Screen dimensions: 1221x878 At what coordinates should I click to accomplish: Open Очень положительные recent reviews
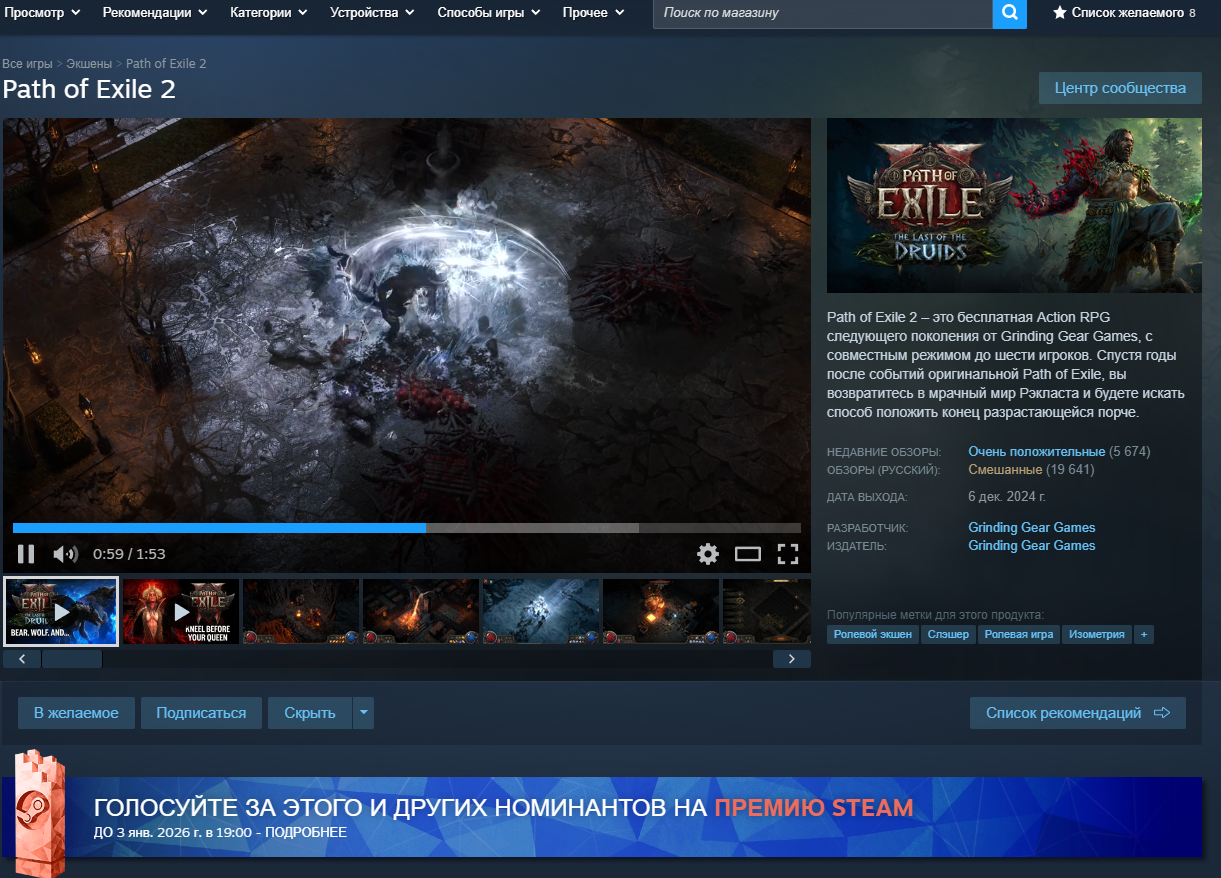pos(1036,452)
